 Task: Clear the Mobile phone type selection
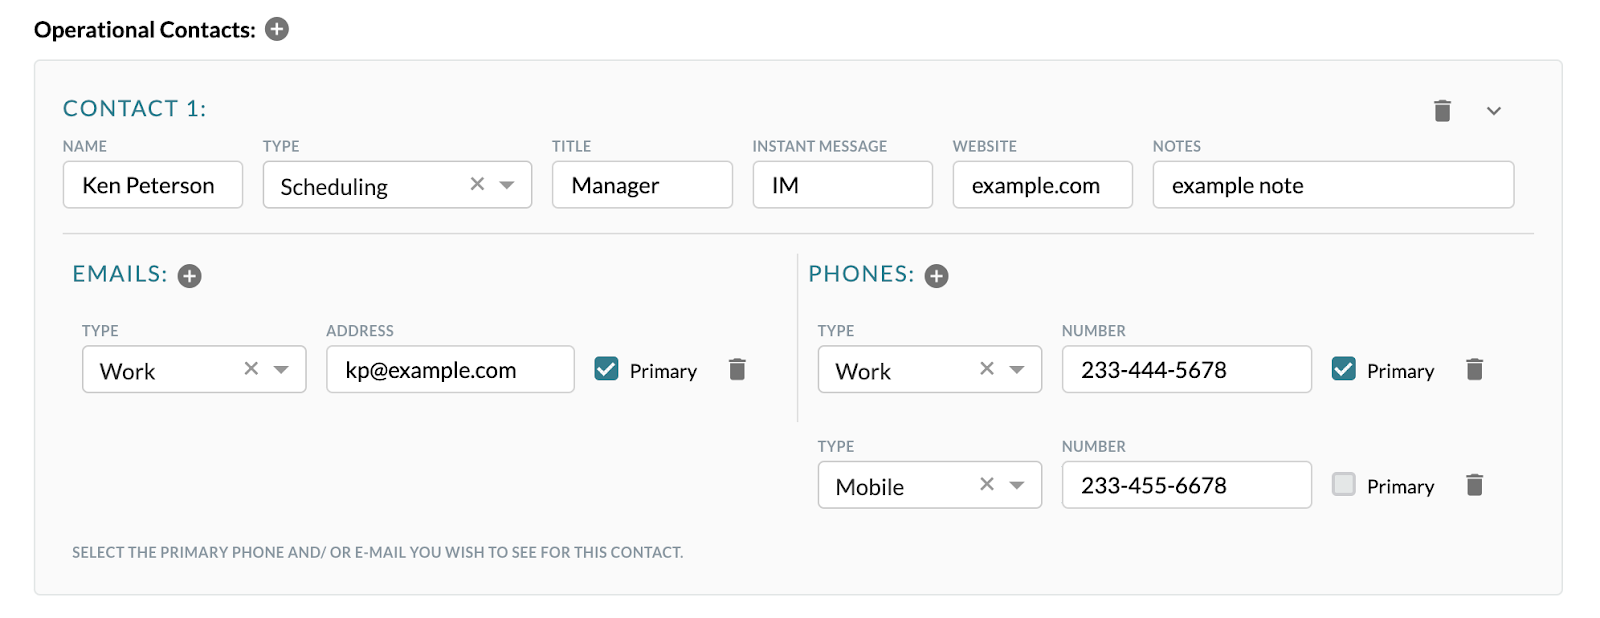pyautogui.click(x=986, y=485)
